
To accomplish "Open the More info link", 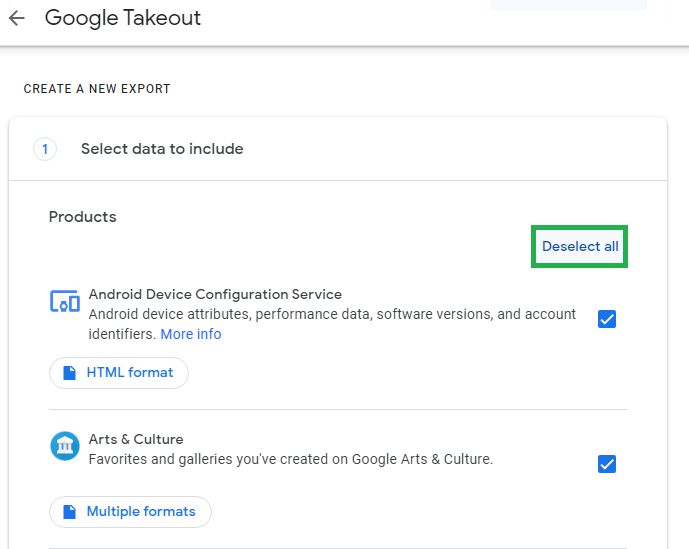I will tap(191, 334).
